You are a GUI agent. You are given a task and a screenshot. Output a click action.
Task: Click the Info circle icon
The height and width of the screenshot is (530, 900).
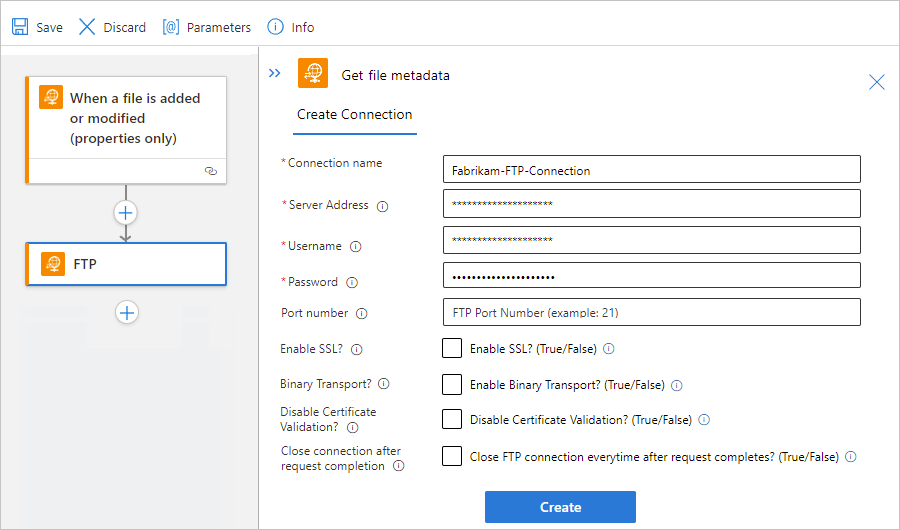(275, 27)
